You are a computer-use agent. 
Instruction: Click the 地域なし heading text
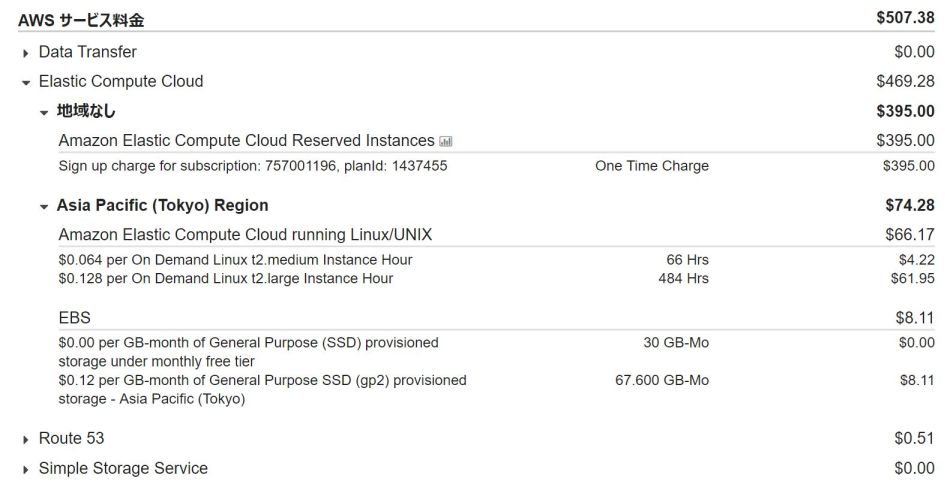[86, 111]
